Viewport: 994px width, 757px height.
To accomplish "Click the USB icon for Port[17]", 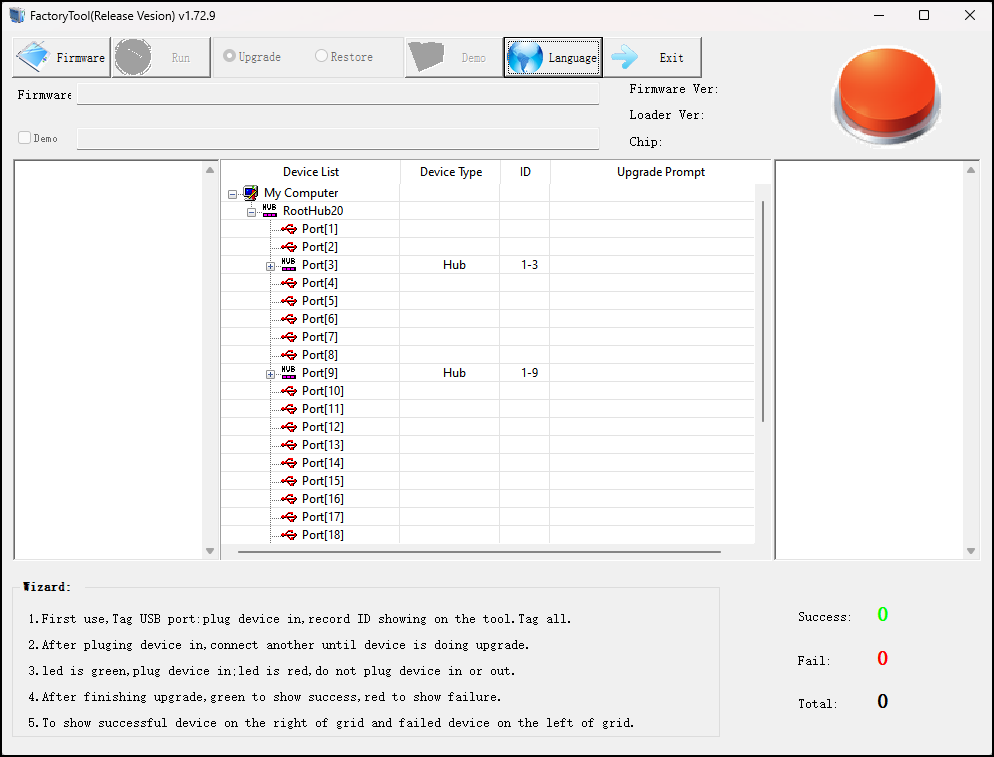I will pos(289,517).
